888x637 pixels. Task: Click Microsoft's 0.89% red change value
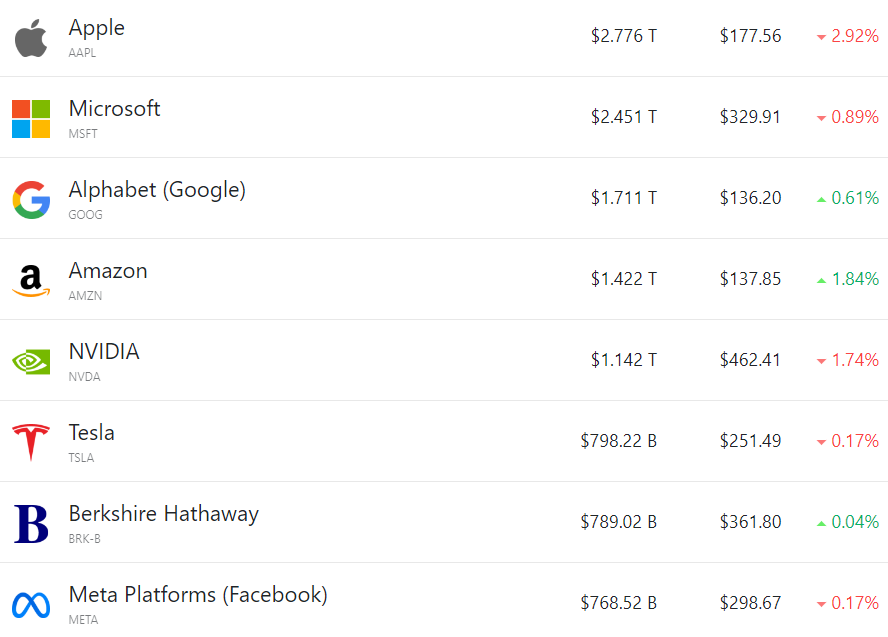tap(855, 117)
